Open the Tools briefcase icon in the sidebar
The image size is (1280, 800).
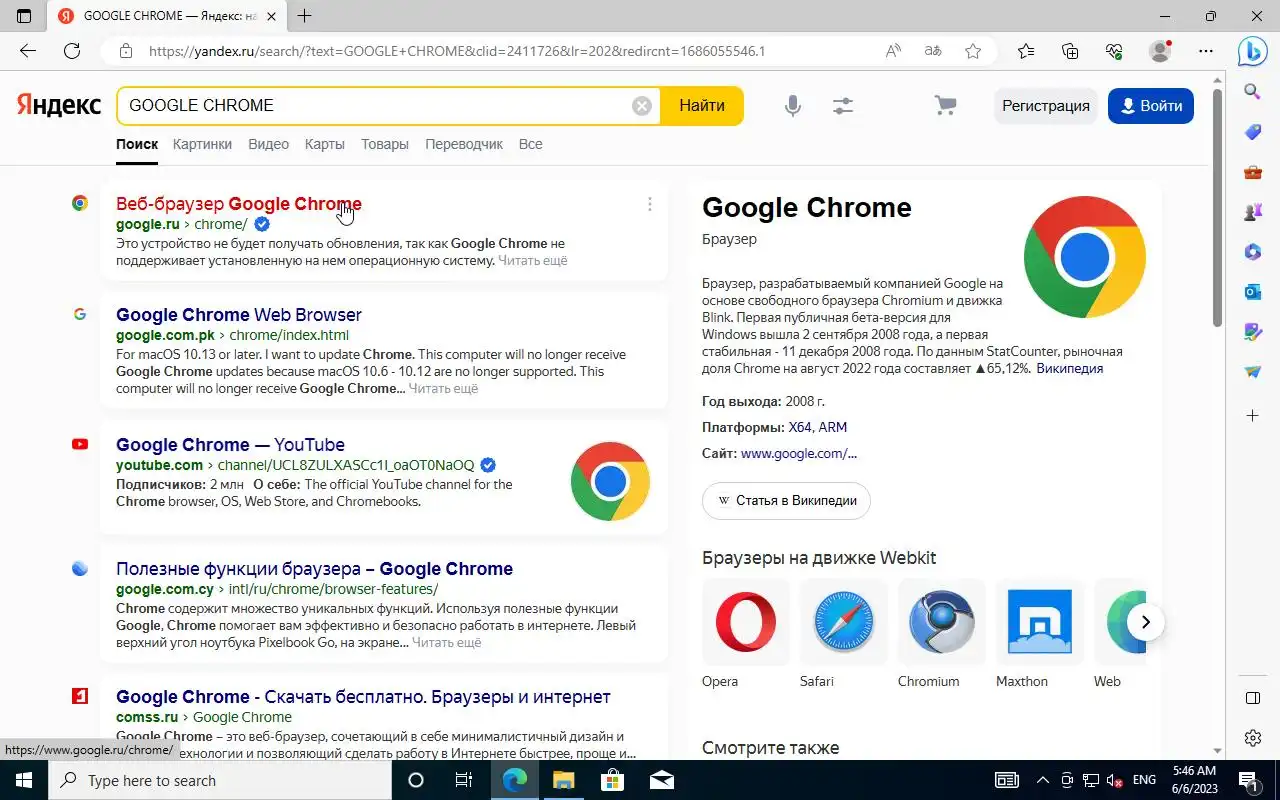[1253, 172]
